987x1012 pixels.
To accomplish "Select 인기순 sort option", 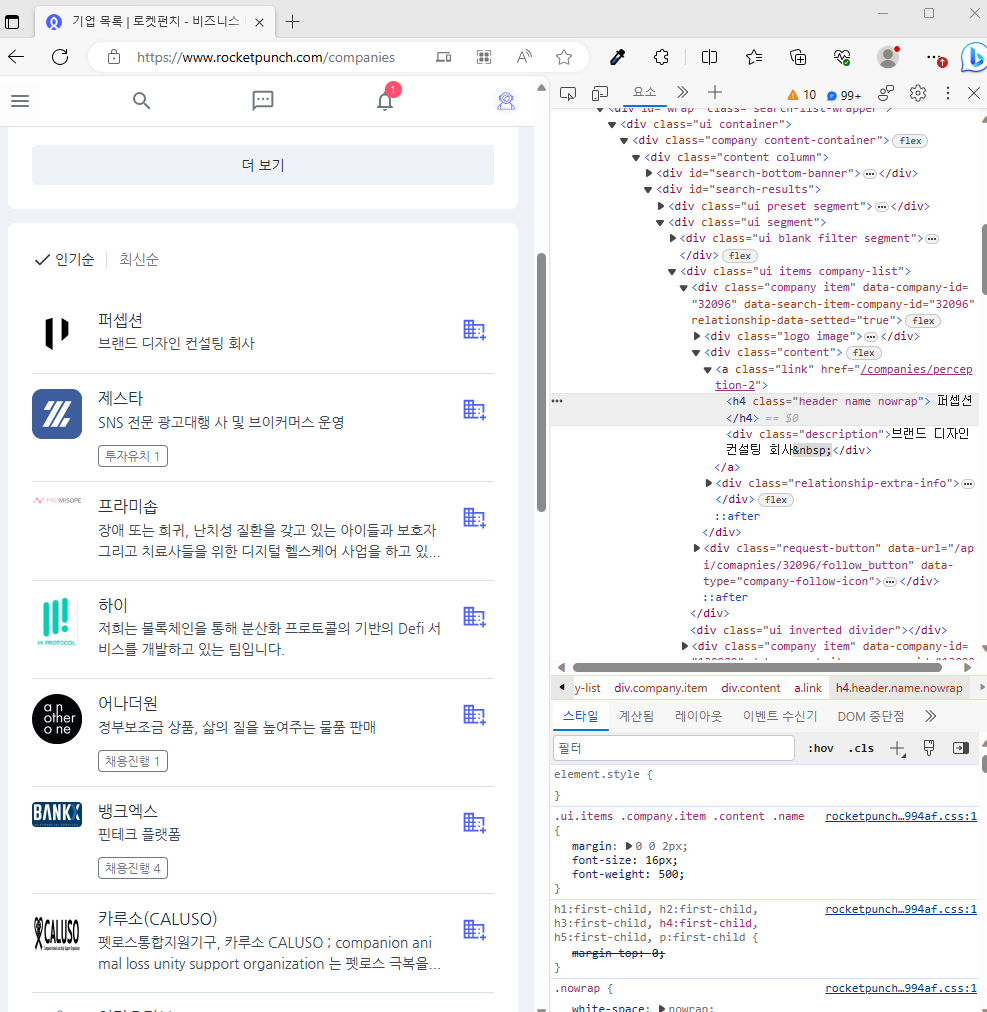I will pyautogui.click(x=65, y=259).
